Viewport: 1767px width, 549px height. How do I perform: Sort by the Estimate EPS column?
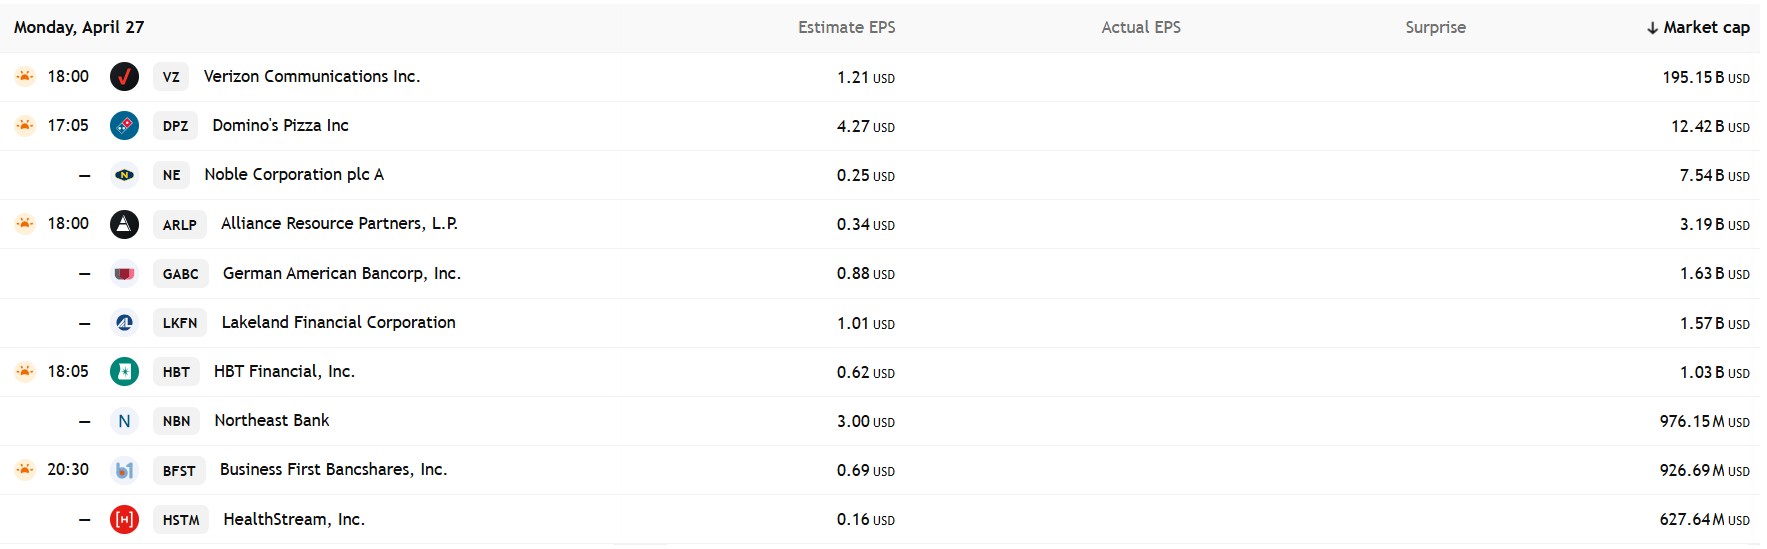tap(846, 28)
